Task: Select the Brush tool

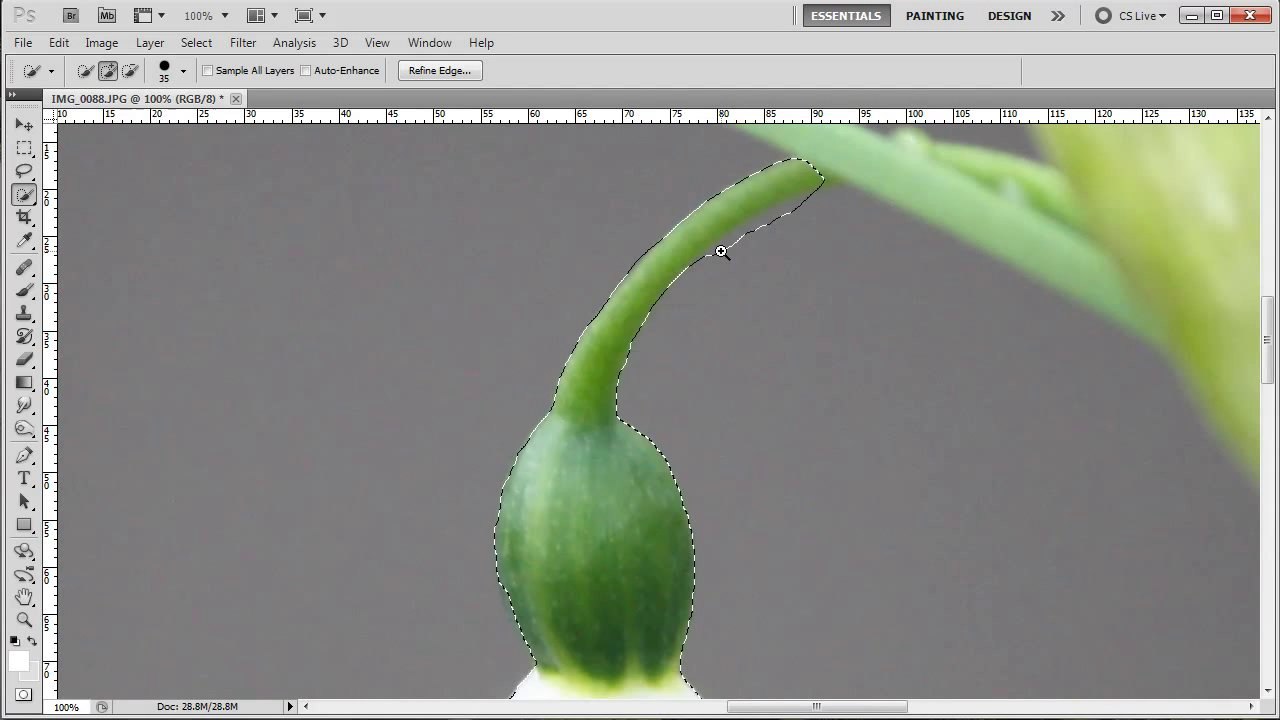Action: click(24, 291)
